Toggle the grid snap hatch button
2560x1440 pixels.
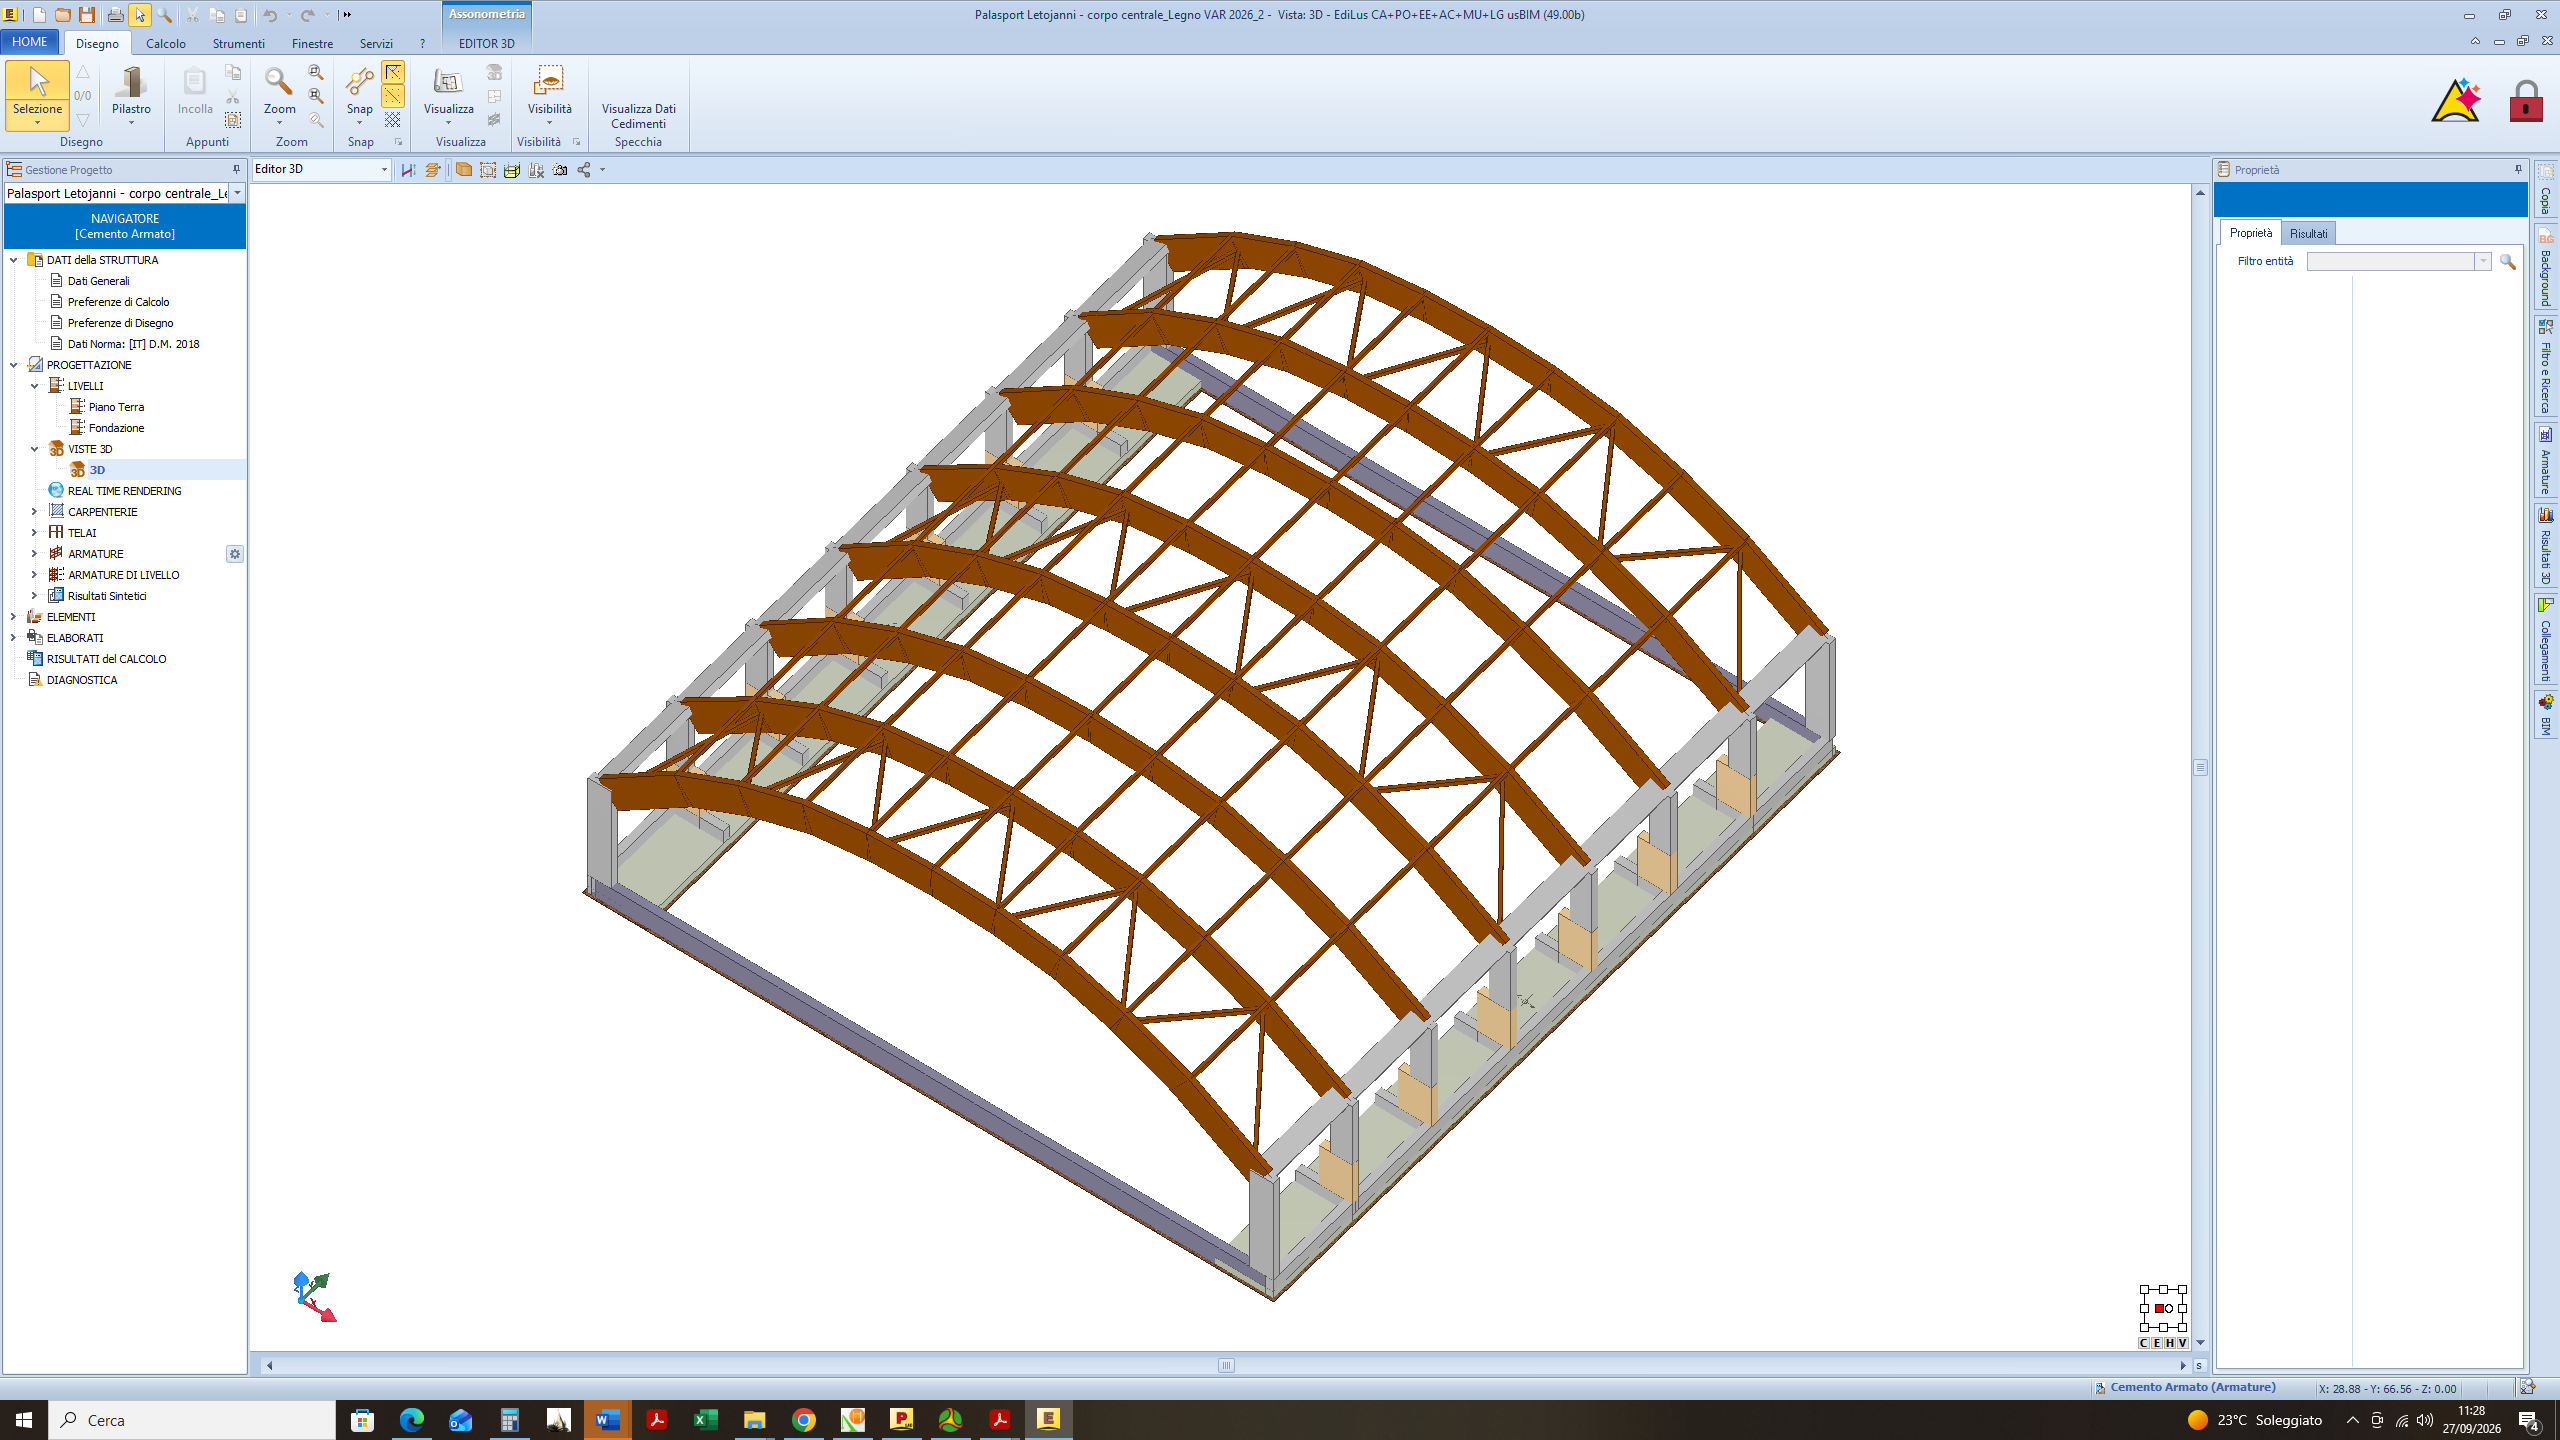click(x=393, y=120)
